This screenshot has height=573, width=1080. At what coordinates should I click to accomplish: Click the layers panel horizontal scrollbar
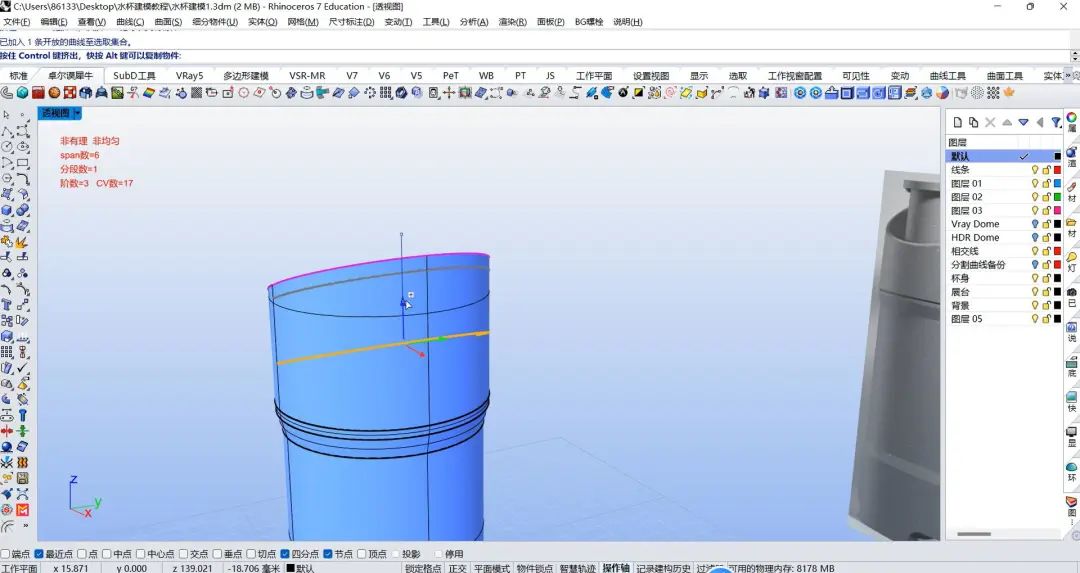pyautogui.click(x=974, y=534)
